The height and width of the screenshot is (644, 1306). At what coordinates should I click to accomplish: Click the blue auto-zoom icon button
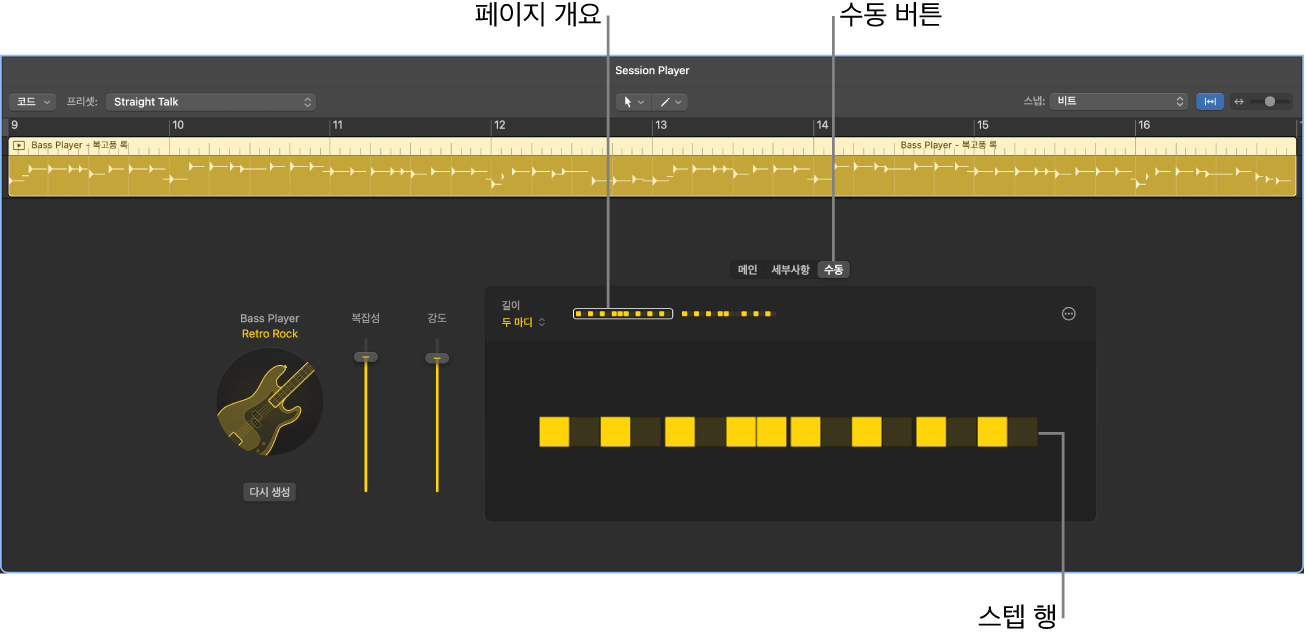click(x=1210, y=102)
